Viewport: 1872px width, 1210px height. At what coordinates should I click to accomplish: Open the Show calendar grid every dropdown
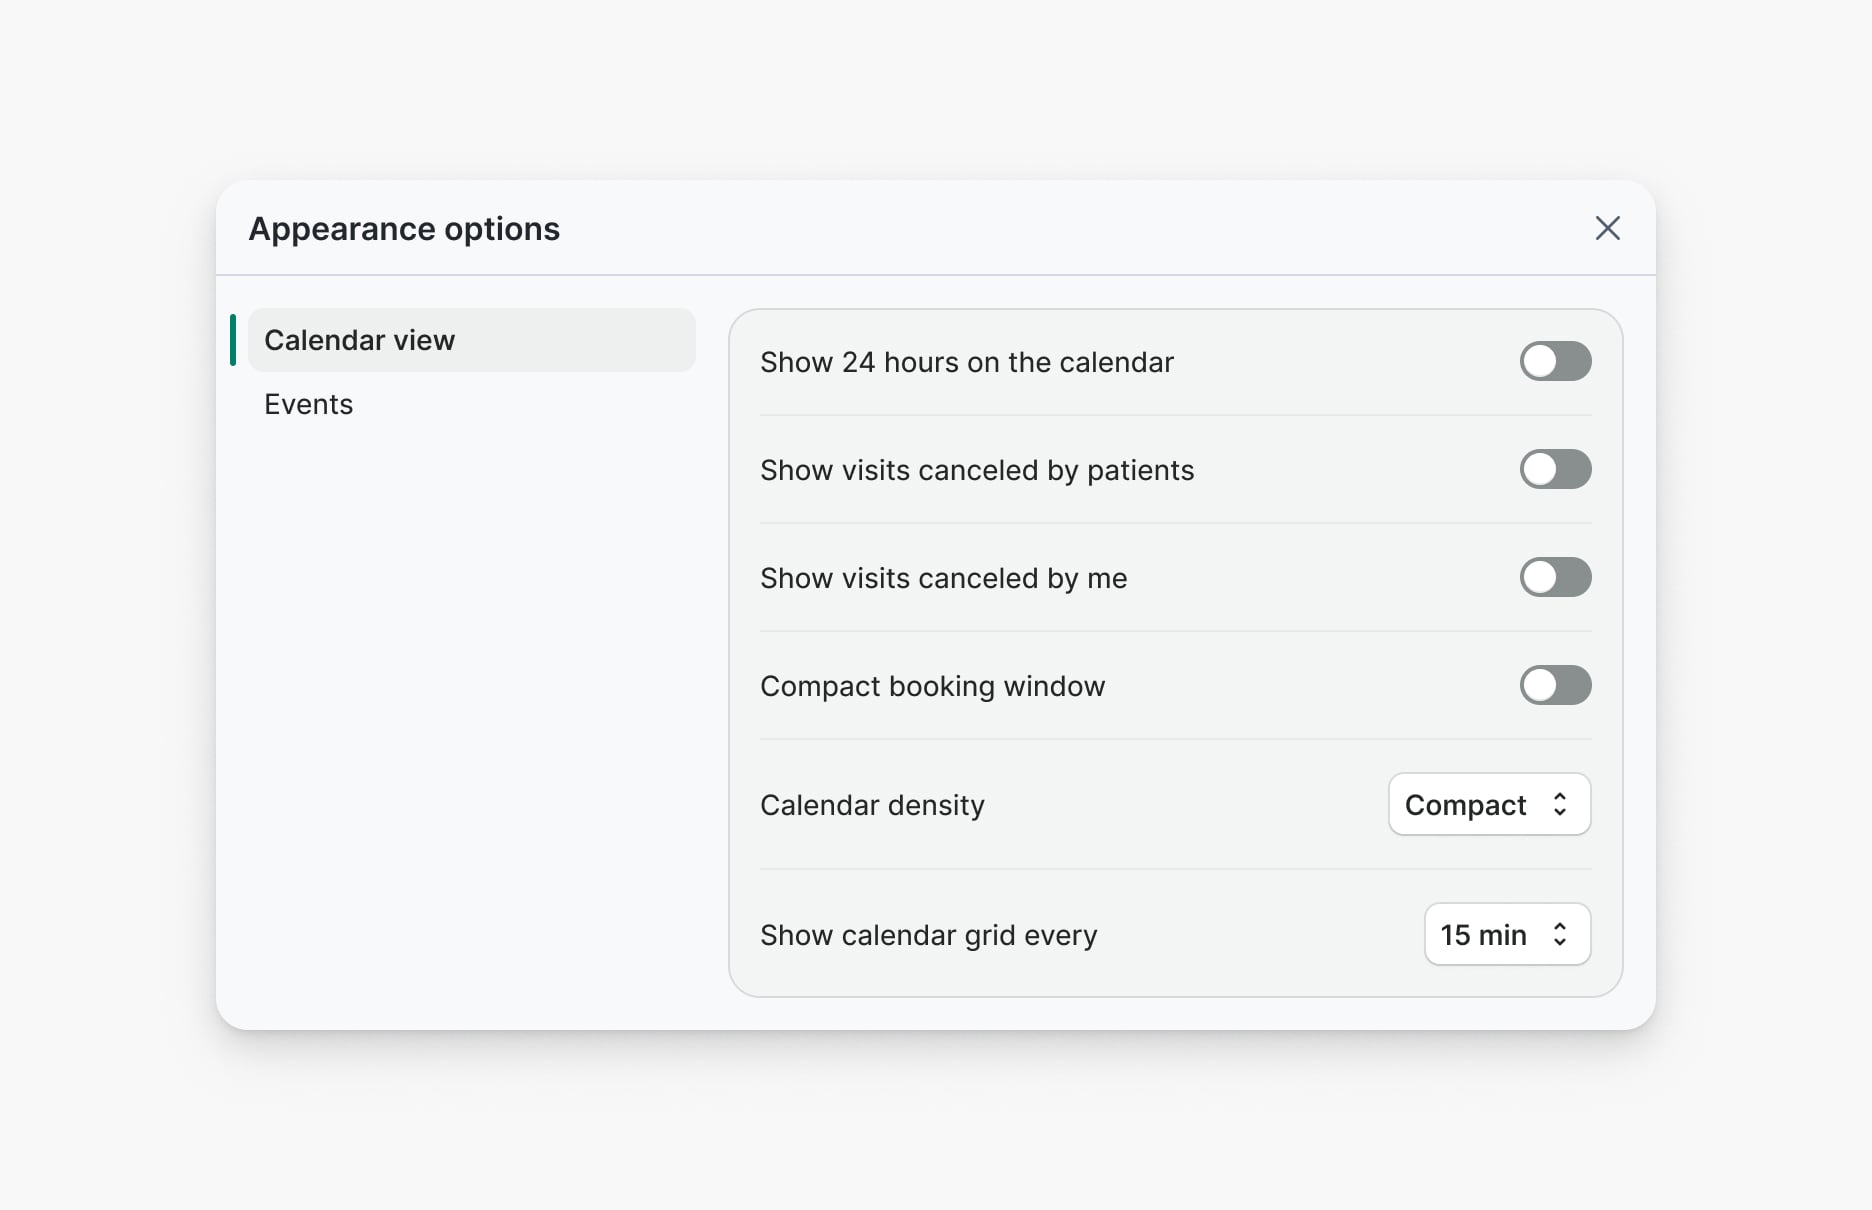point(1506,934)
